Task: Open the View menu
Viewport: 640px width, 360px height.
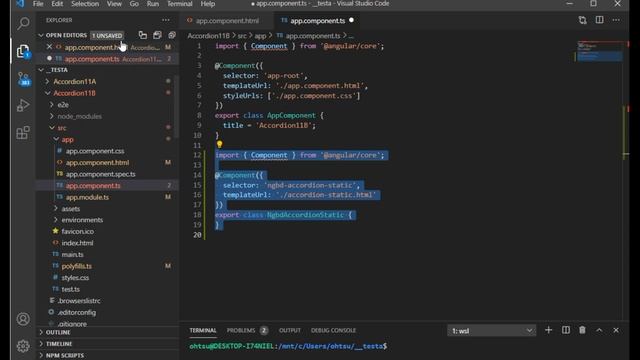Action: (114, 4)
